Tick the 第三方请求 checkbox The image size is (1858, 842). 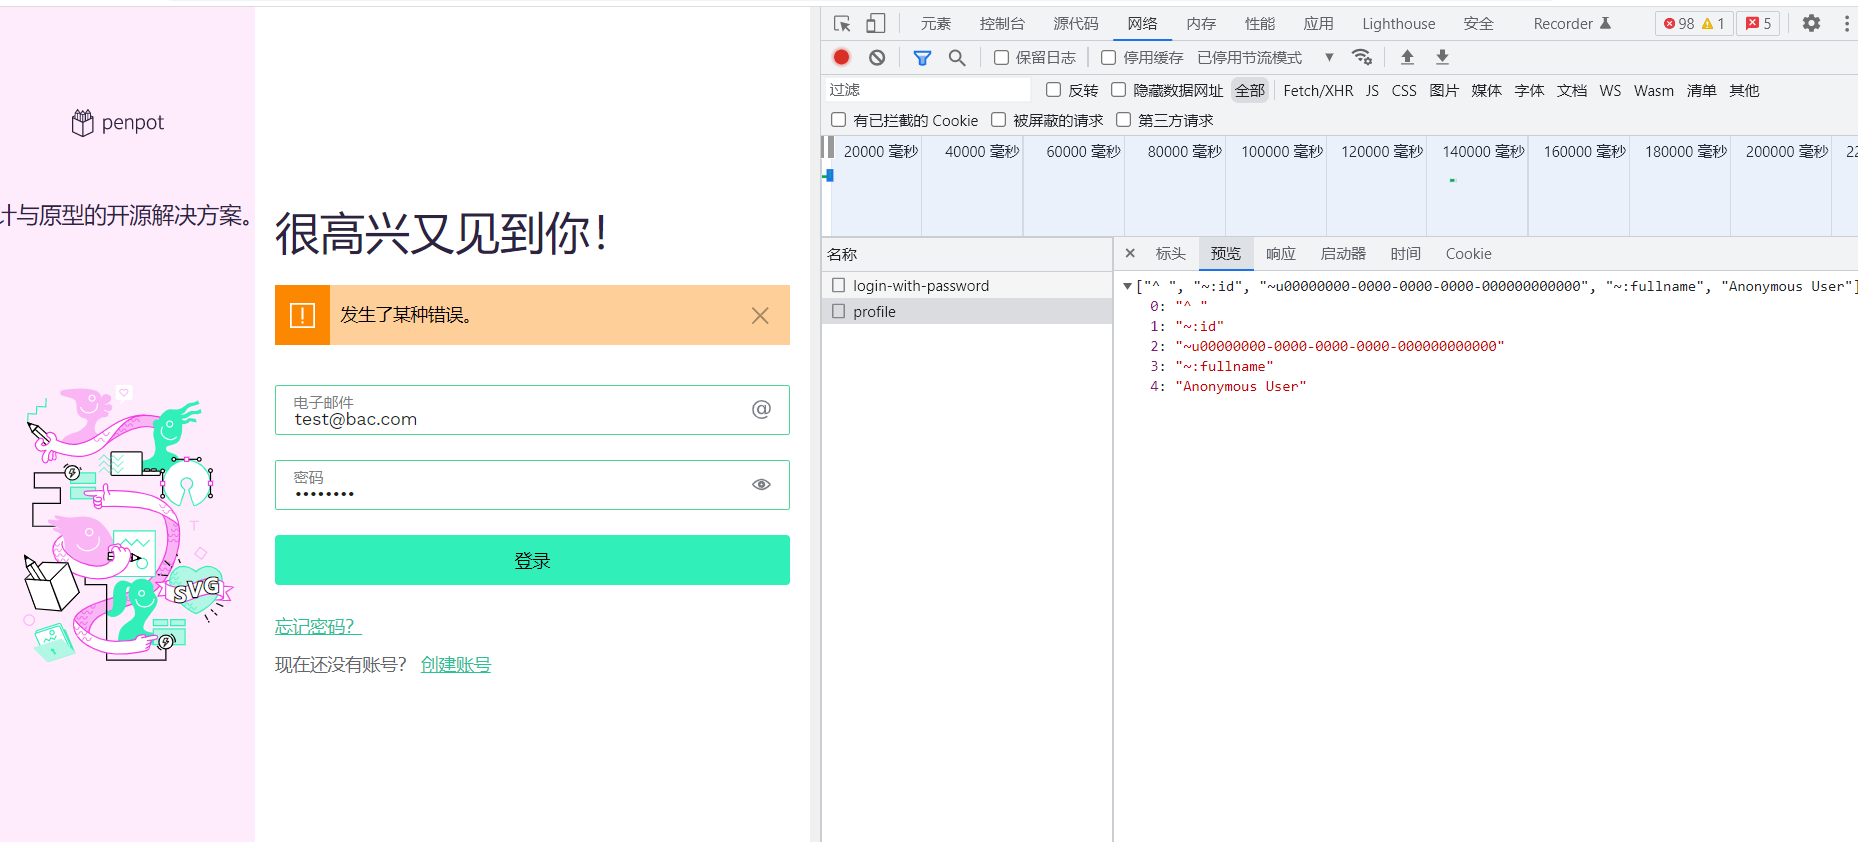[1123, 120]
